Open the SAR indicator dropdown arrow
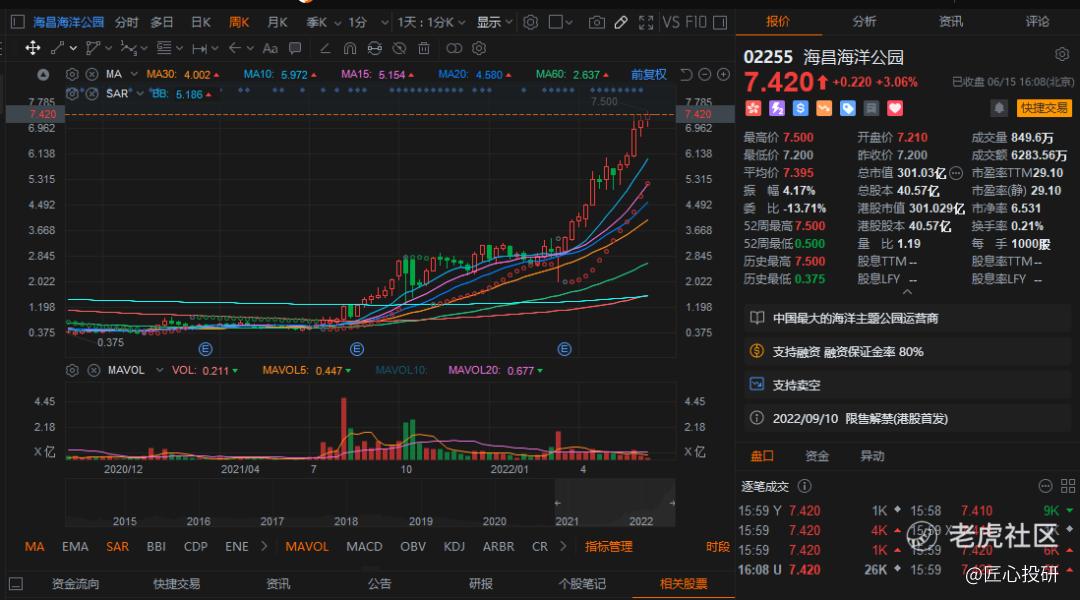The height and width of the screenshot is (600, 1080). pos(140,94)
